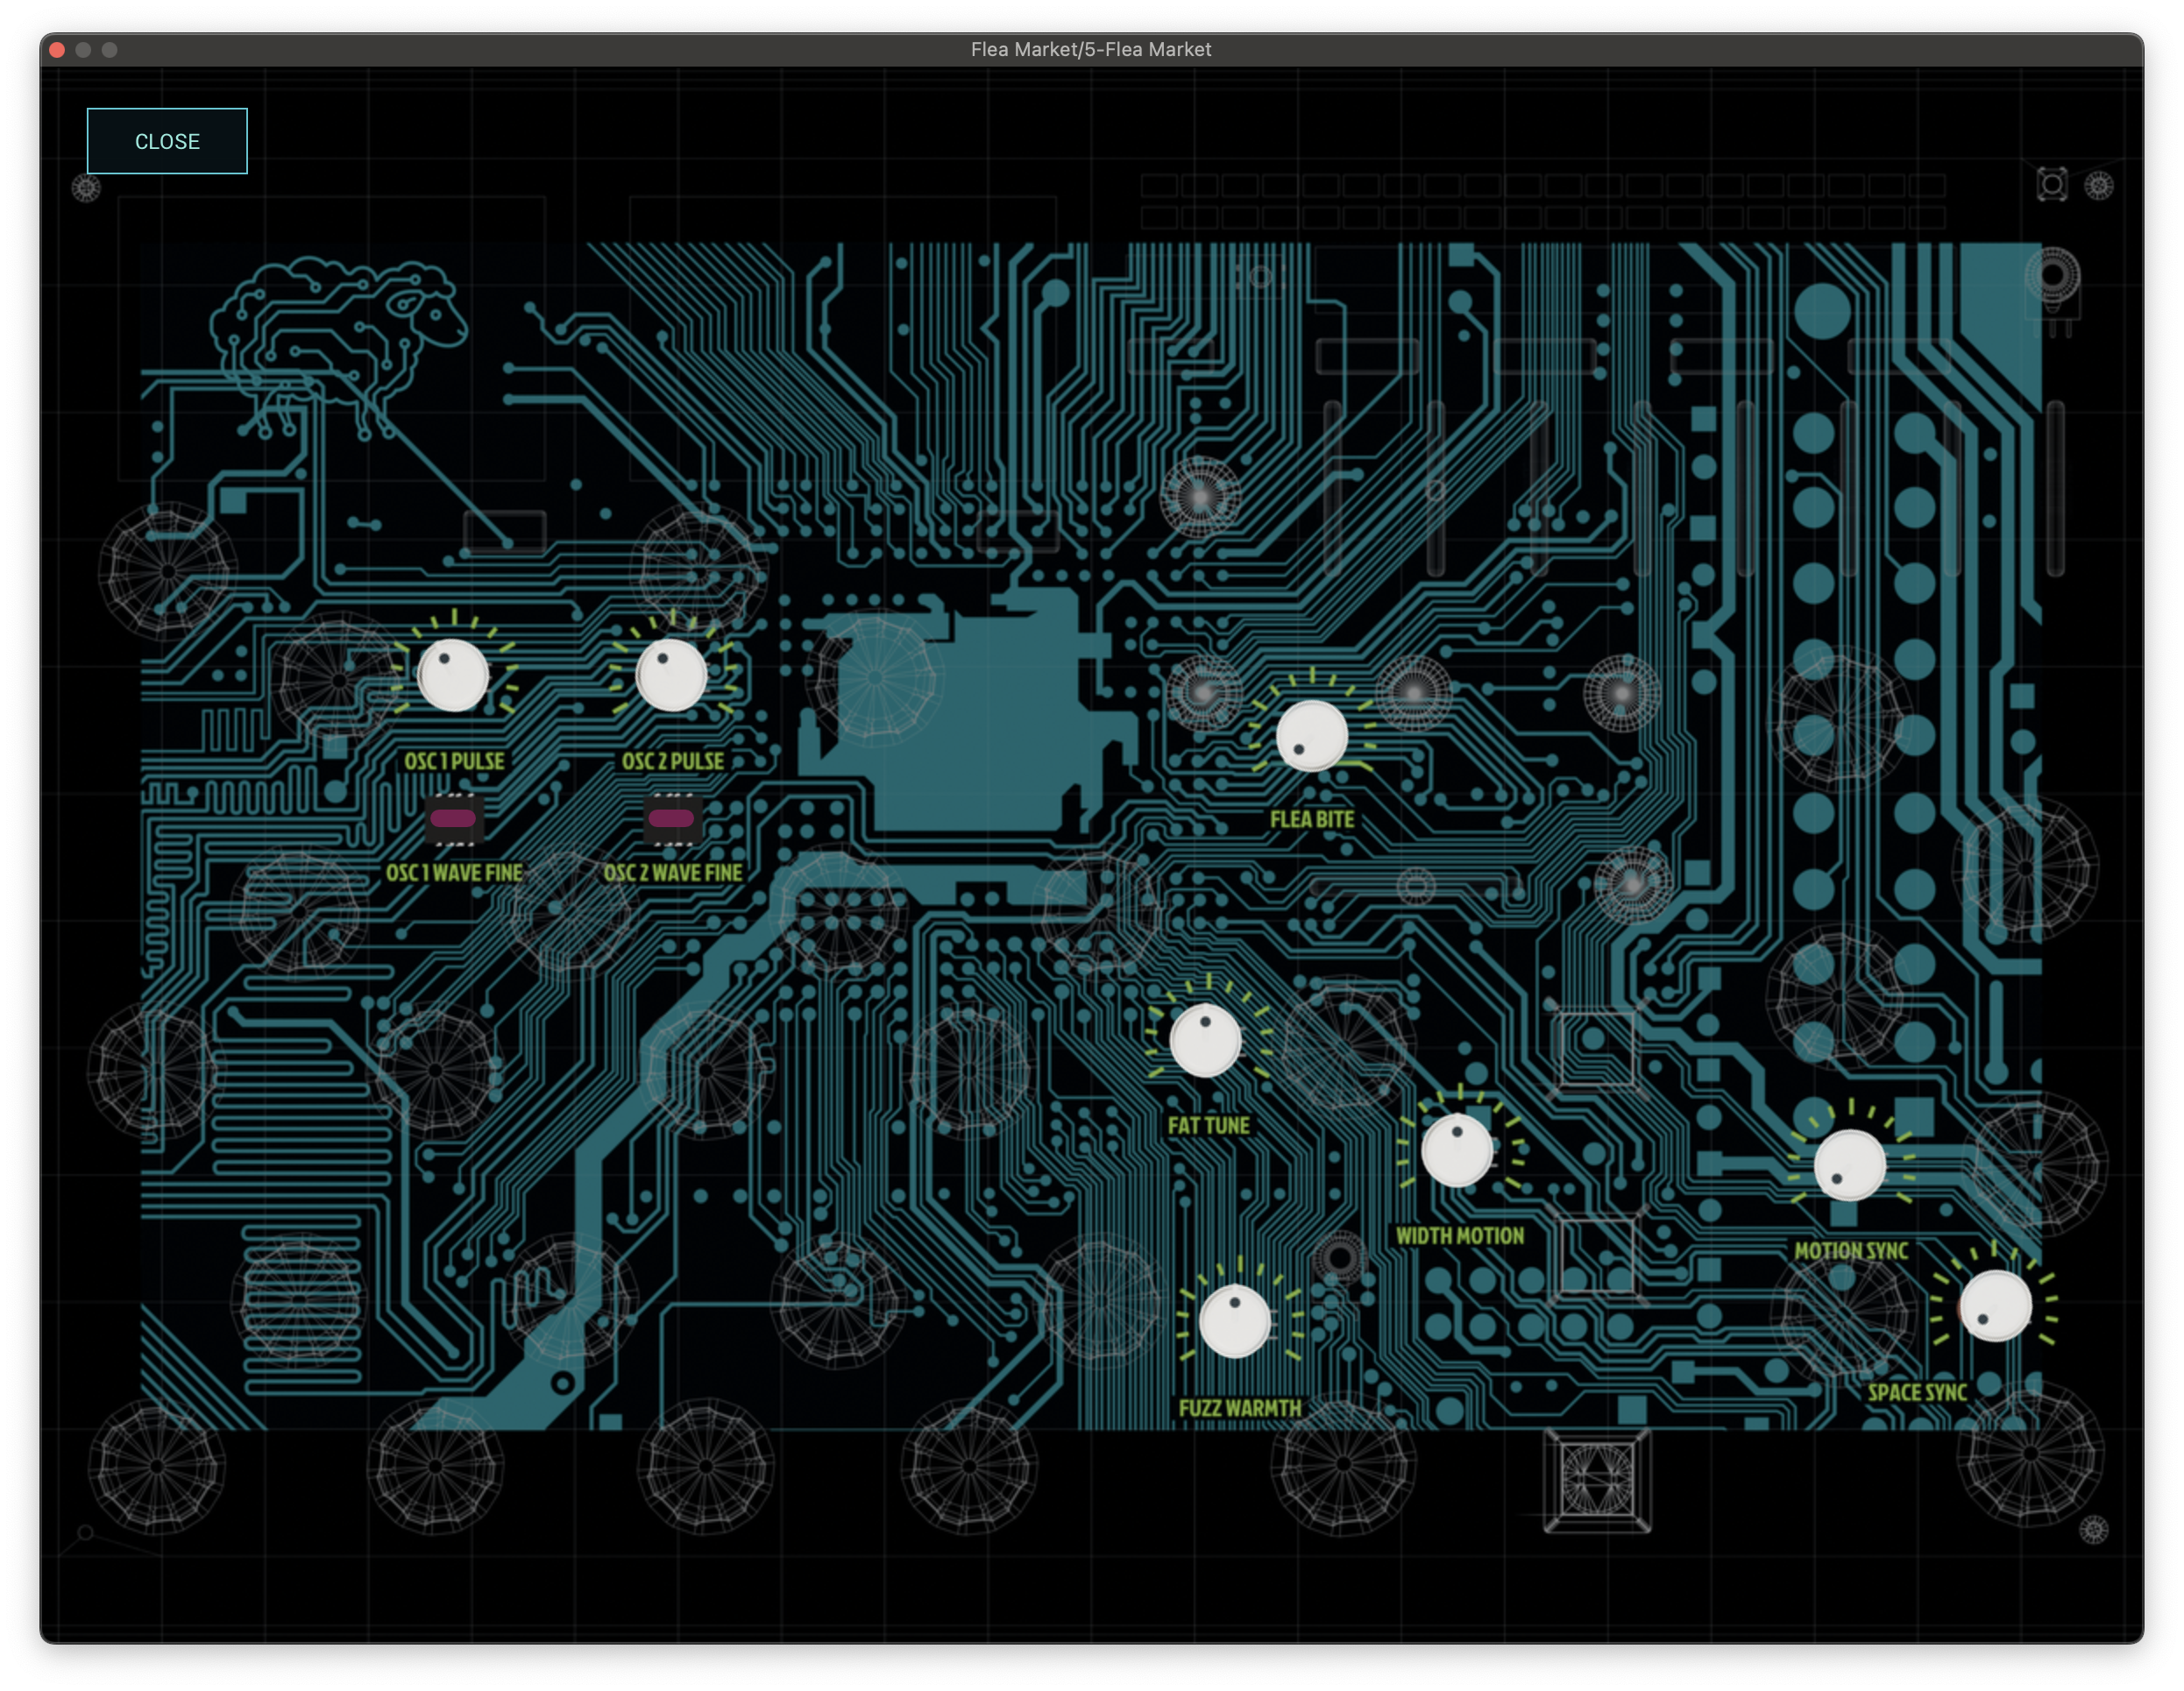Screen dimensions: 2184x1691
Task: Click the FUZZ WARMTH label
Action: (1240, 1408)
